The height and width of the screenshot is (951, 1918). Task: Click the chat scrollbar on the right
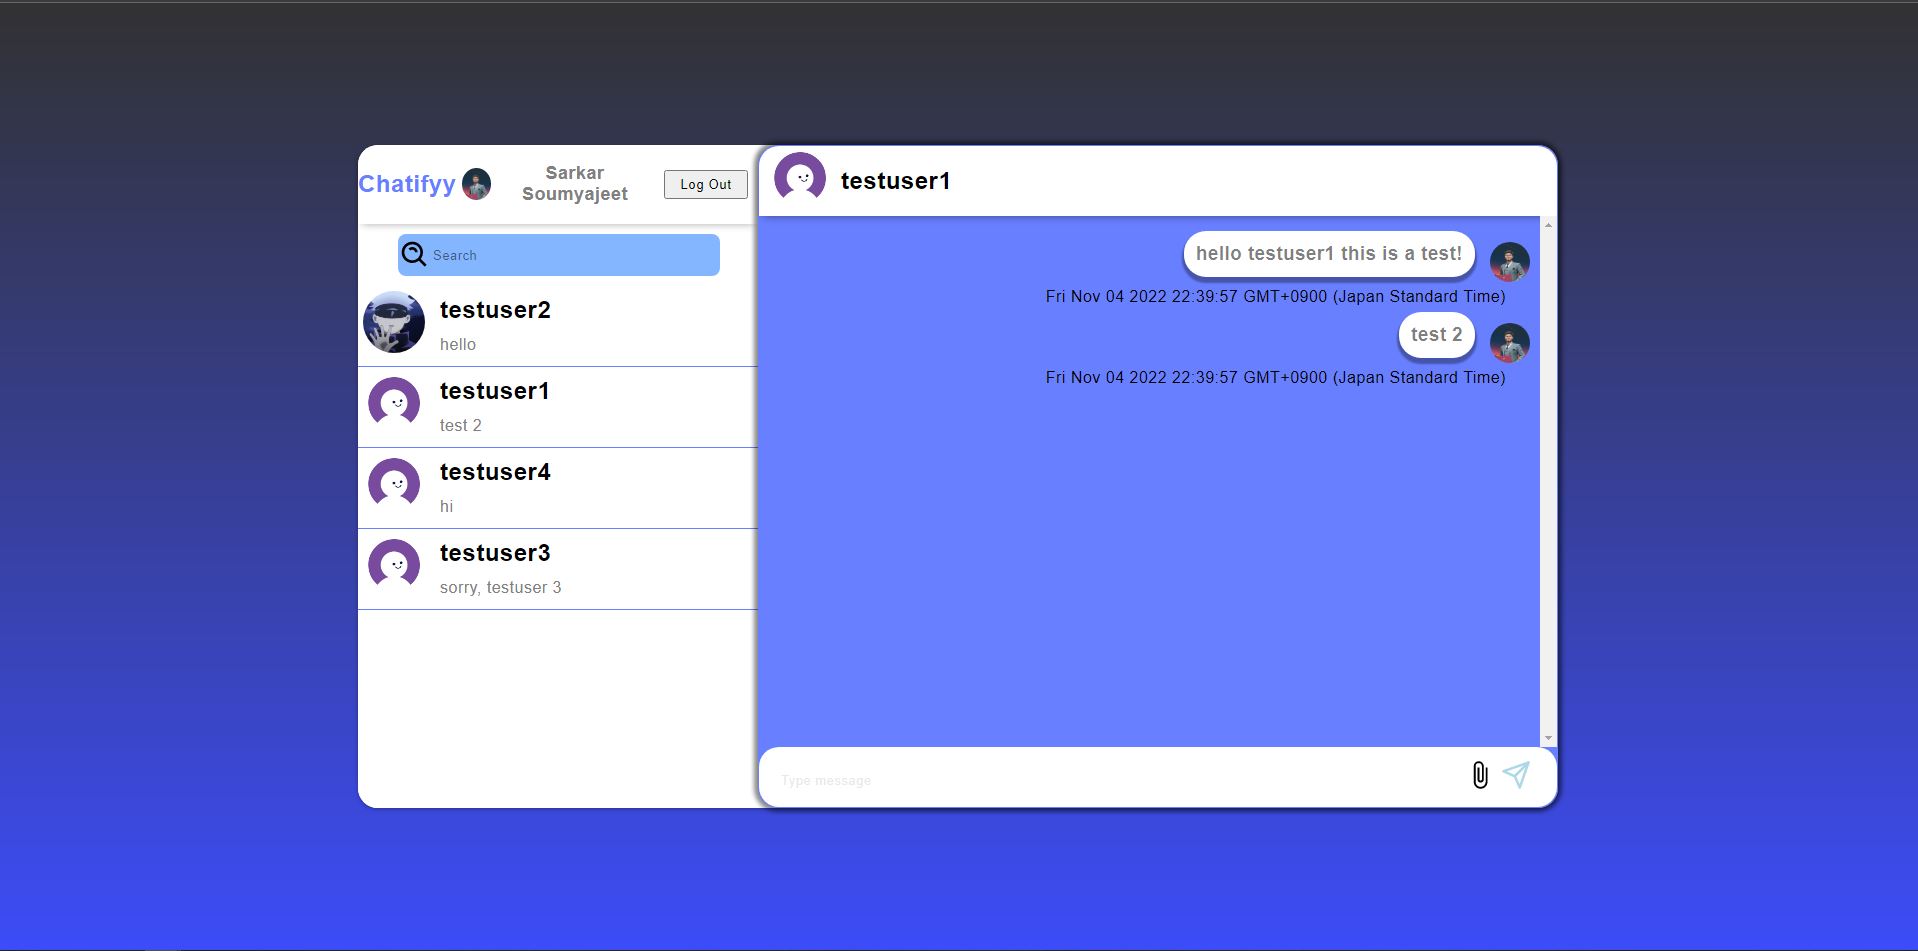coord(1549,480)
